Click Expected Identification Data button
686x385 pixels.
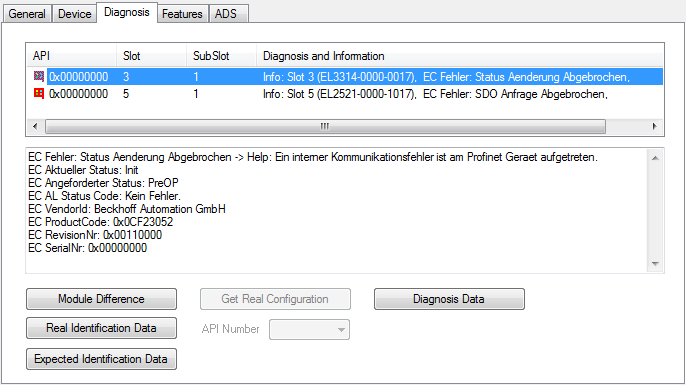coord(102,359)
